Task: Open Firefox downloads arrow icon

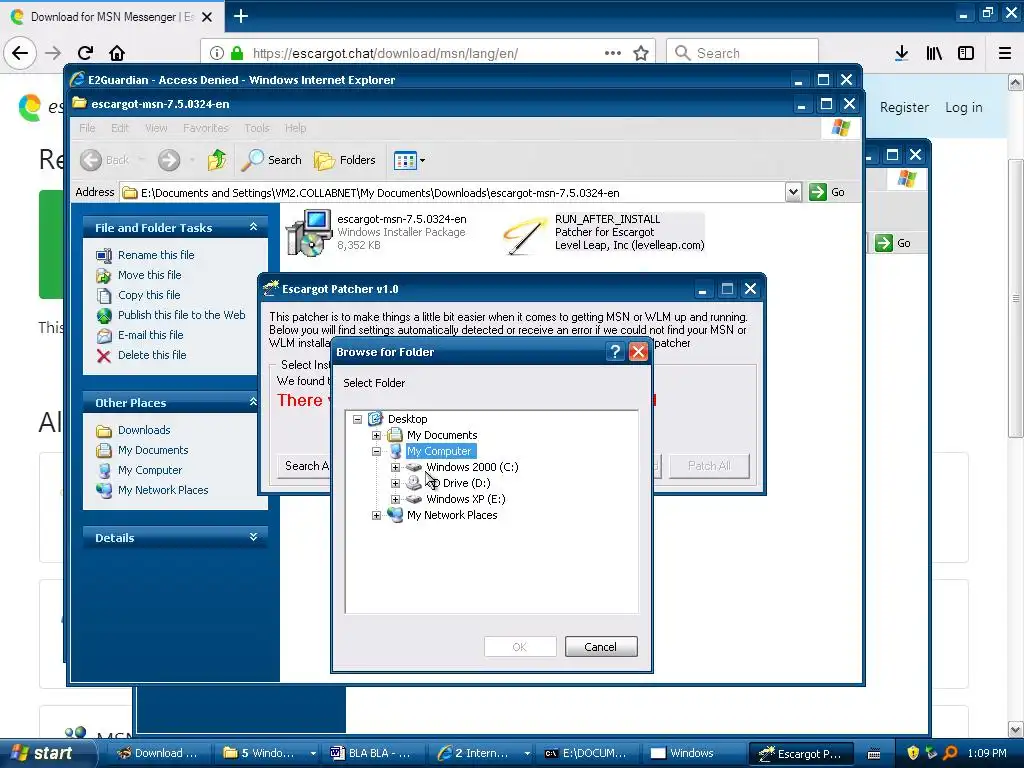Action: tap(901, 53)
